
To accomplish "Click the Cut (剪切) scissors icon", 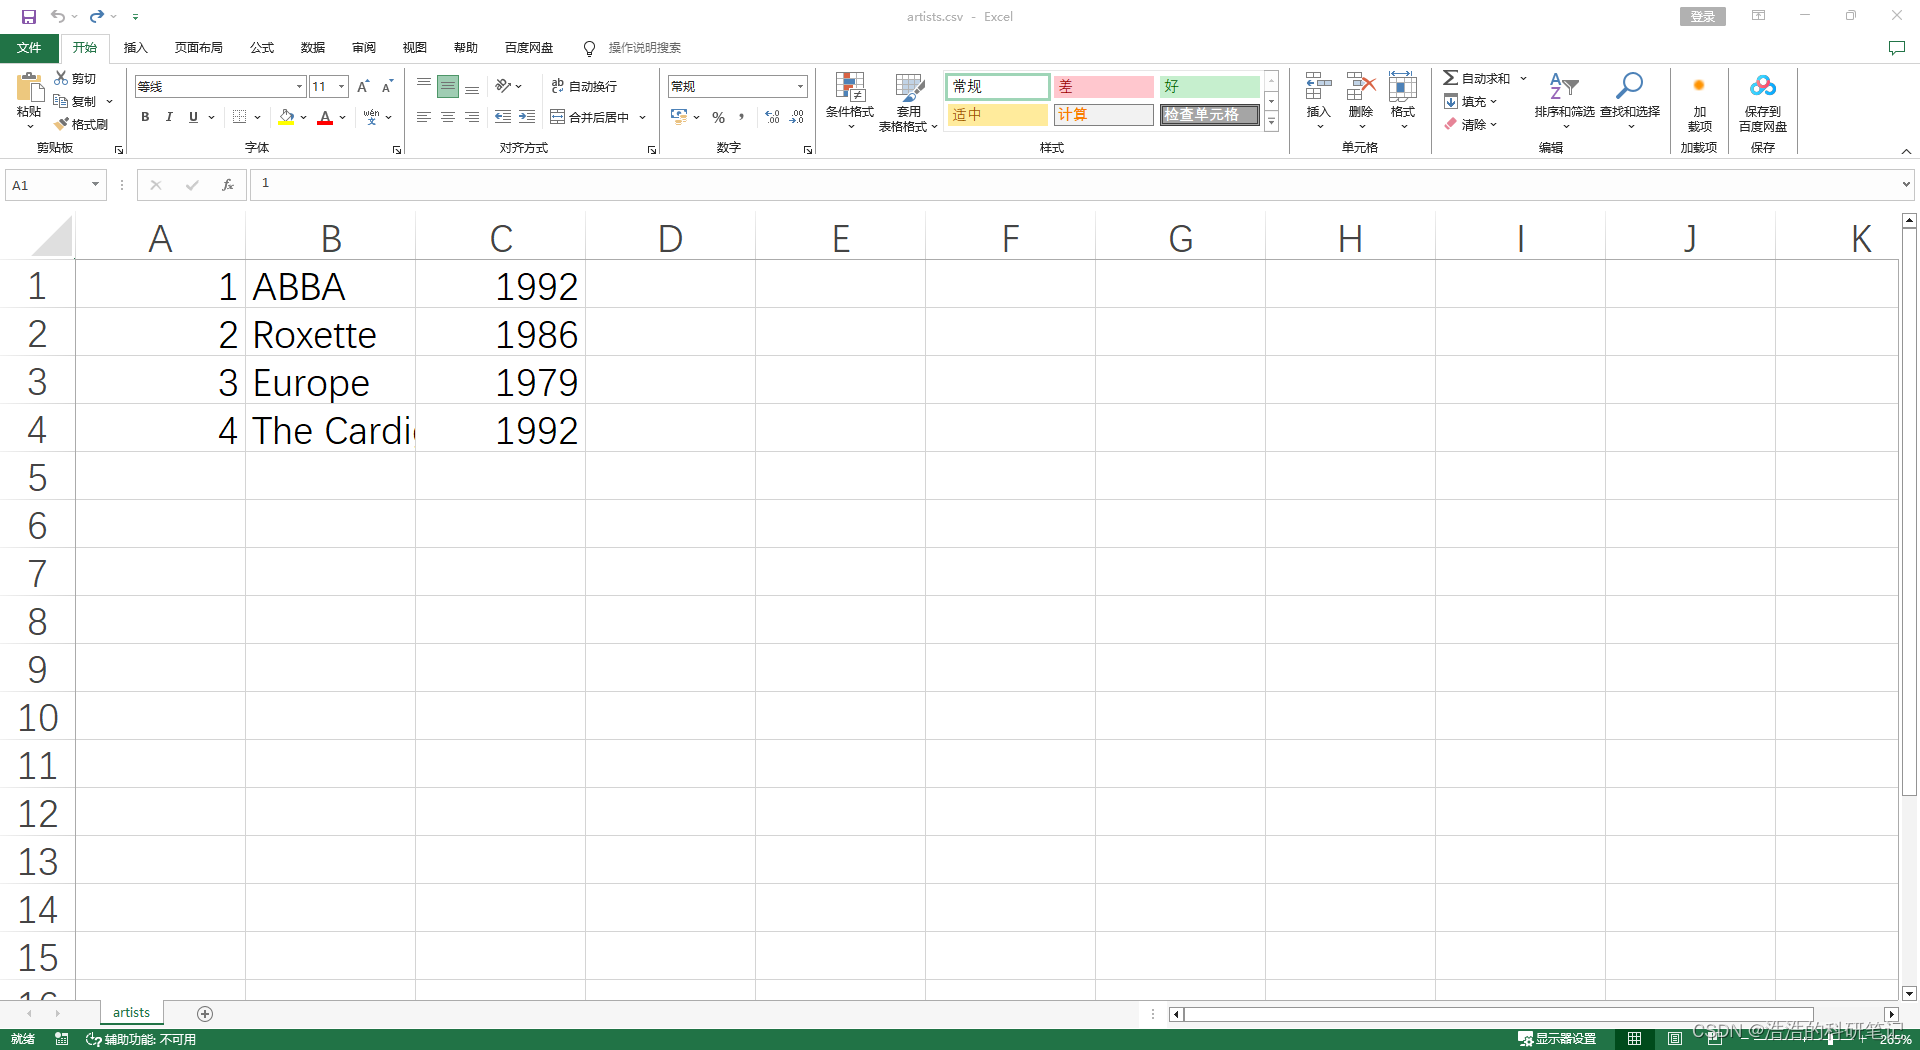I will pos(61,78).
